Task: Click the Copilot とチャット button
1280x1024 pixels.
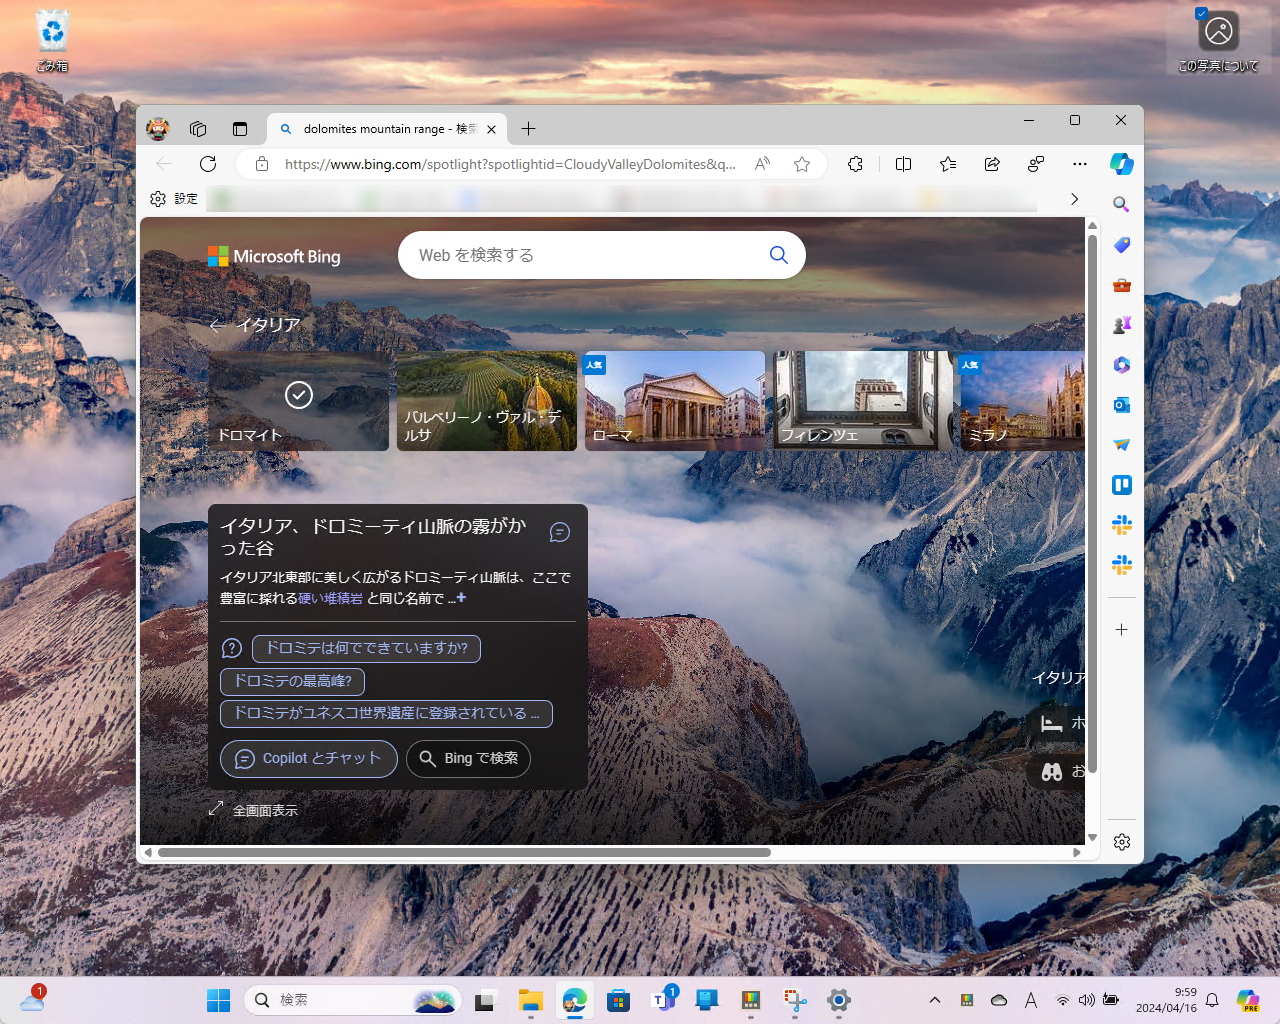Action: click(308, 758)
